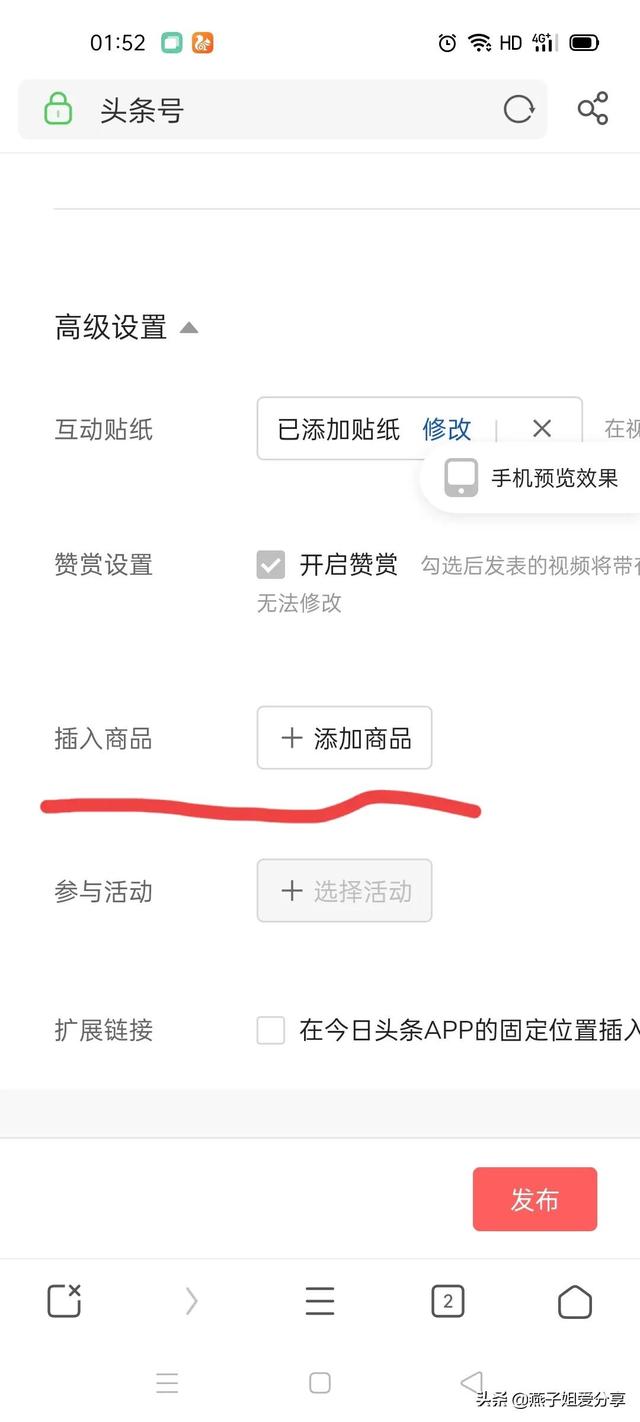Tap the Android recent apps button

point(167,1383)
